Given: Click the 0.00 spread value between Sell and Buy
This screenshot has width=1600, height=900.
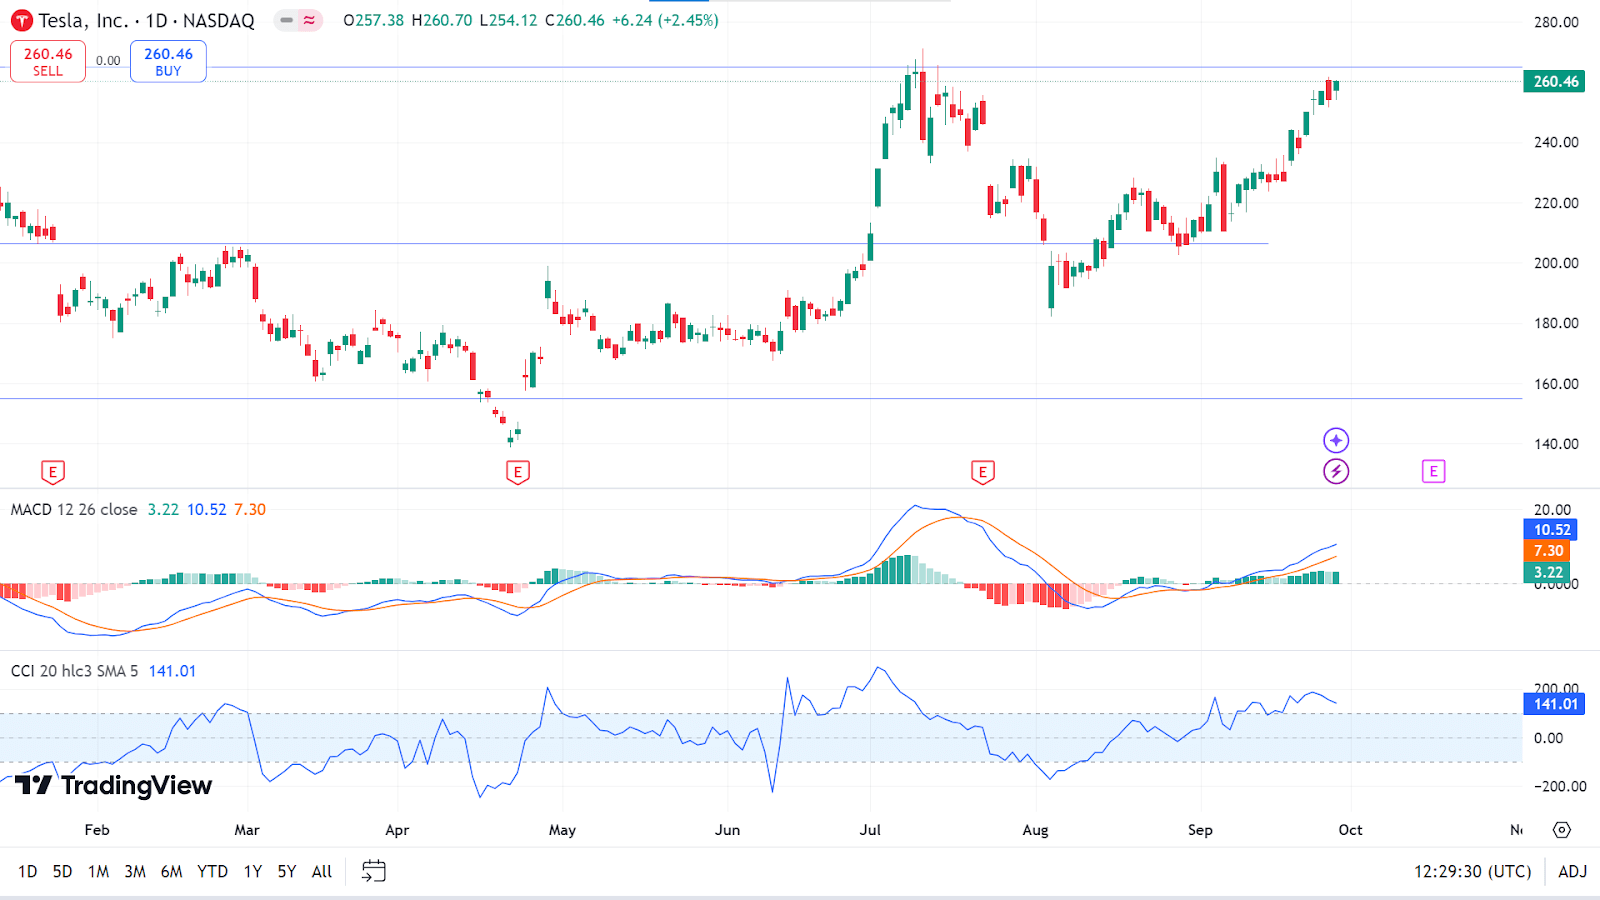Looking at the screenshot, I should tap(108, 61).
